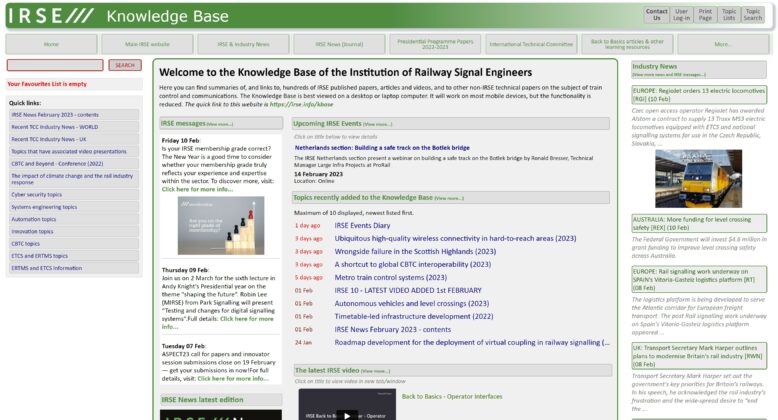The height and width of the screenshot is (420, 778).
Task: Open Roadmap development virtual coupling topic
Action: [x=472, y=342]
